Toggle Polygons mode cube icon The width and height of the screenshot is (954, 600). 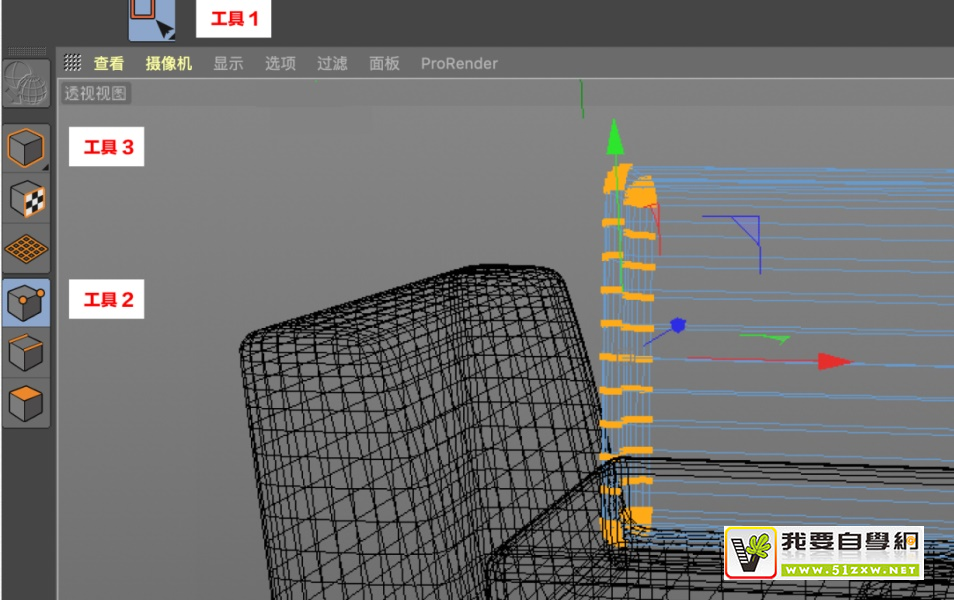[26, 404]
